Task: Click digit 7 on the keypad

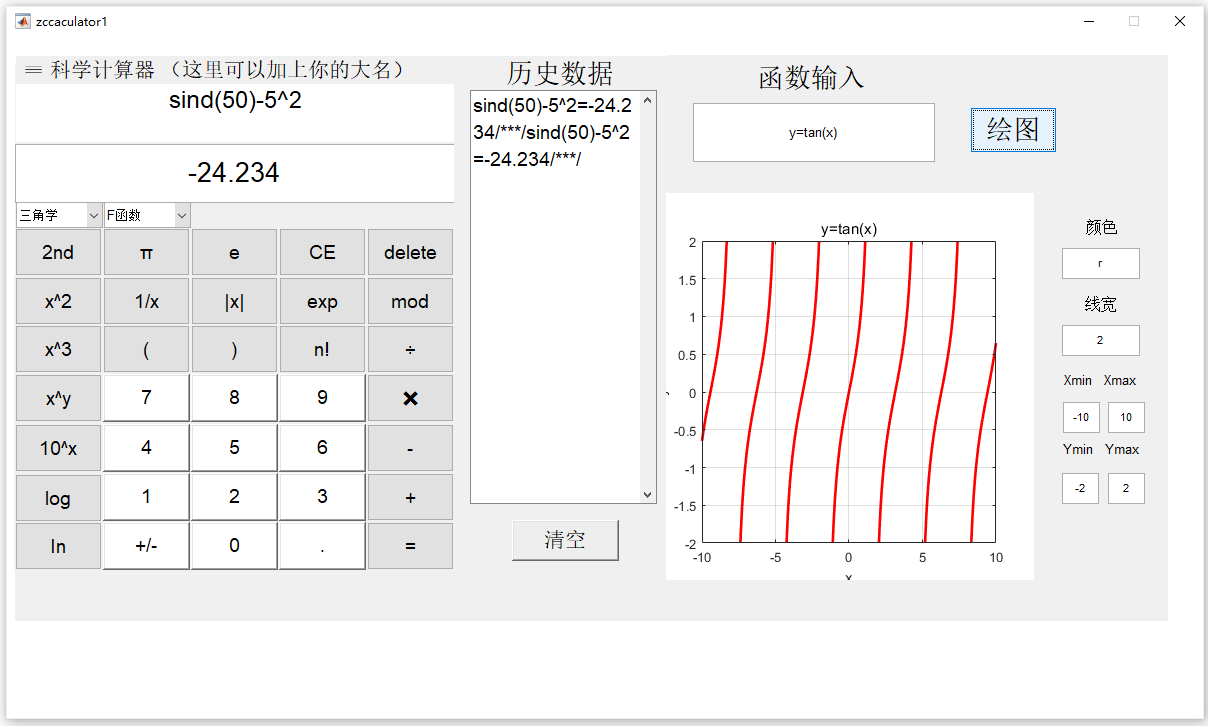Action: pyautogui.click(x=146, y=398)
